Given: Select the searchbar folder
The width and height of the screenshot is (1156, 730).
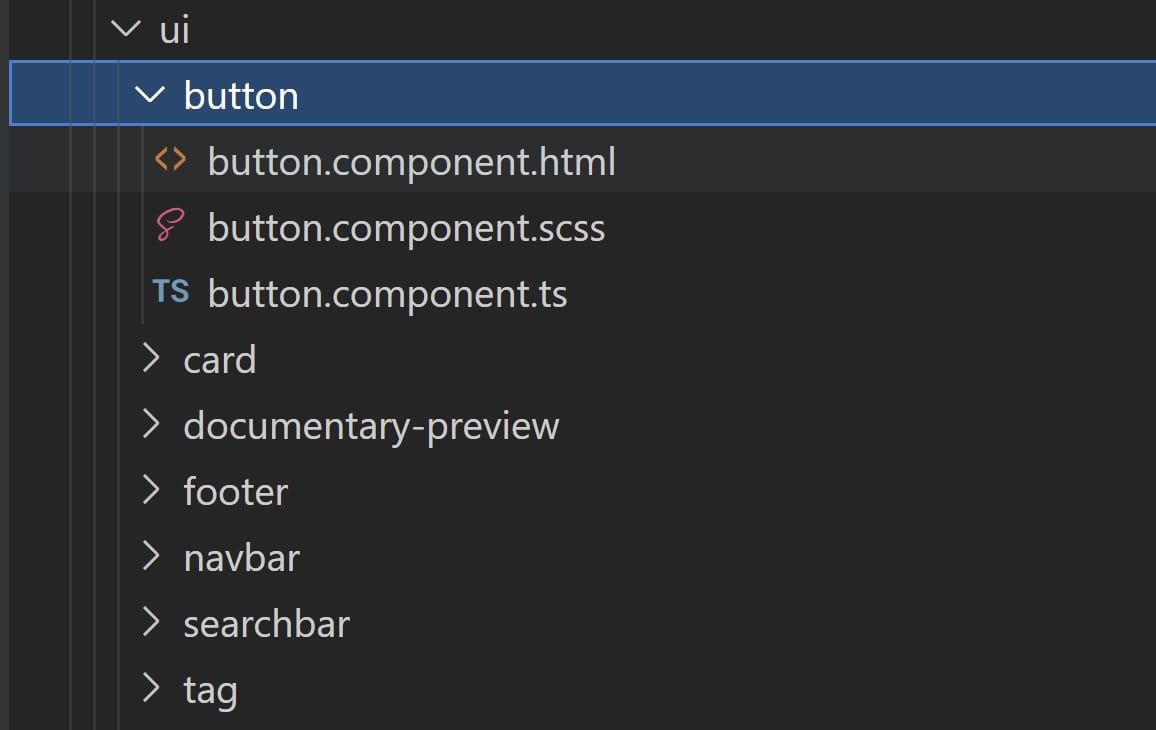Looking at the screenshot, I should [266, 623].
